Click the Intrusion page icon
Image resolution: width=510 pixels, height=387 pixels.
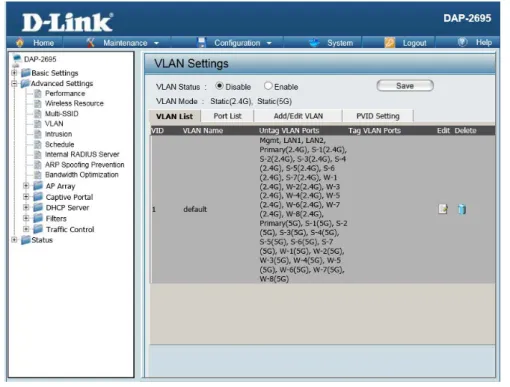click(x=38, y=134)
